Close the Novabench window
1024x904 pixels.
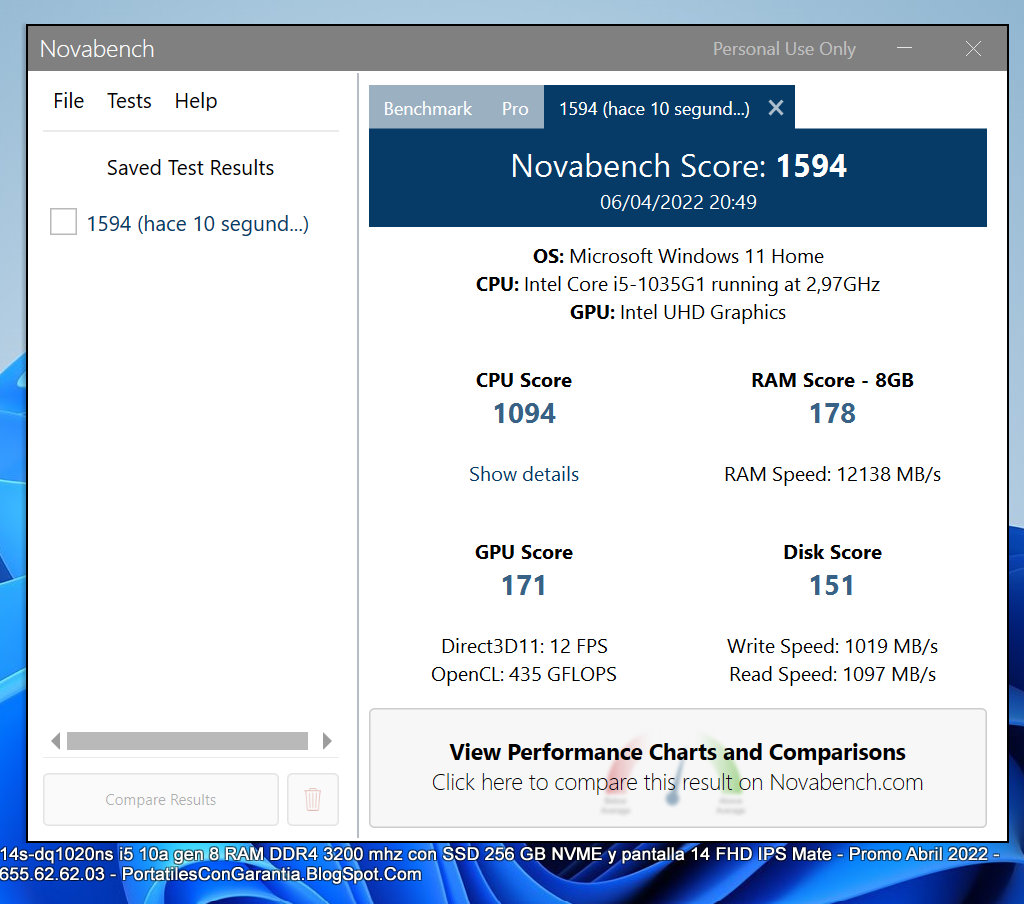pyautogui.click(x=973, y=48)
